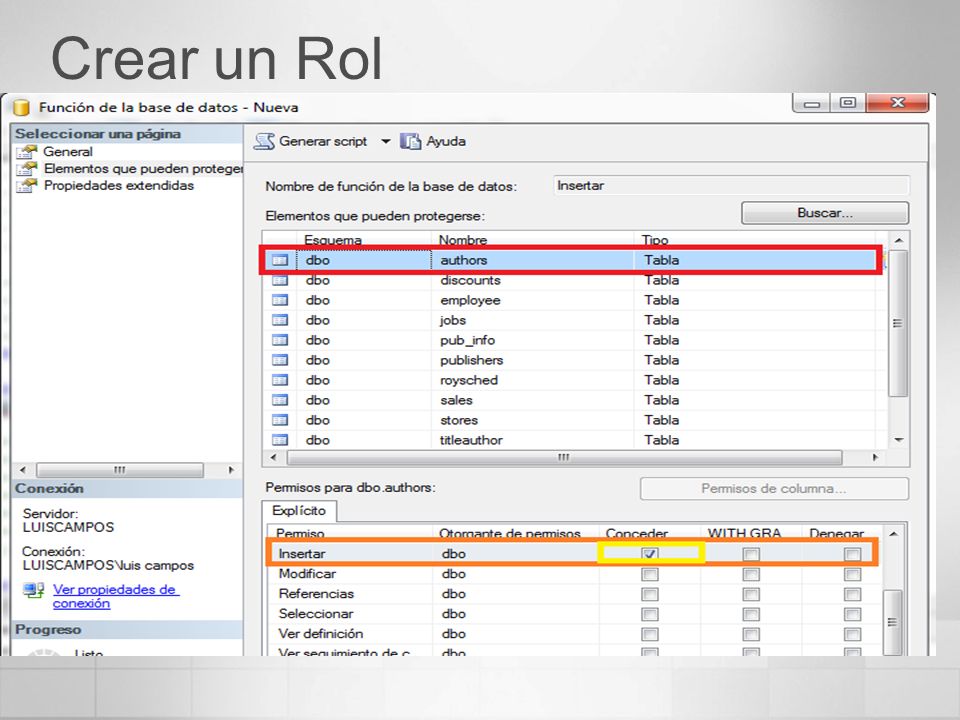Click the securables list horizontal scrollbar
This screenshot has width=960, height=720.
pos(564,457)
